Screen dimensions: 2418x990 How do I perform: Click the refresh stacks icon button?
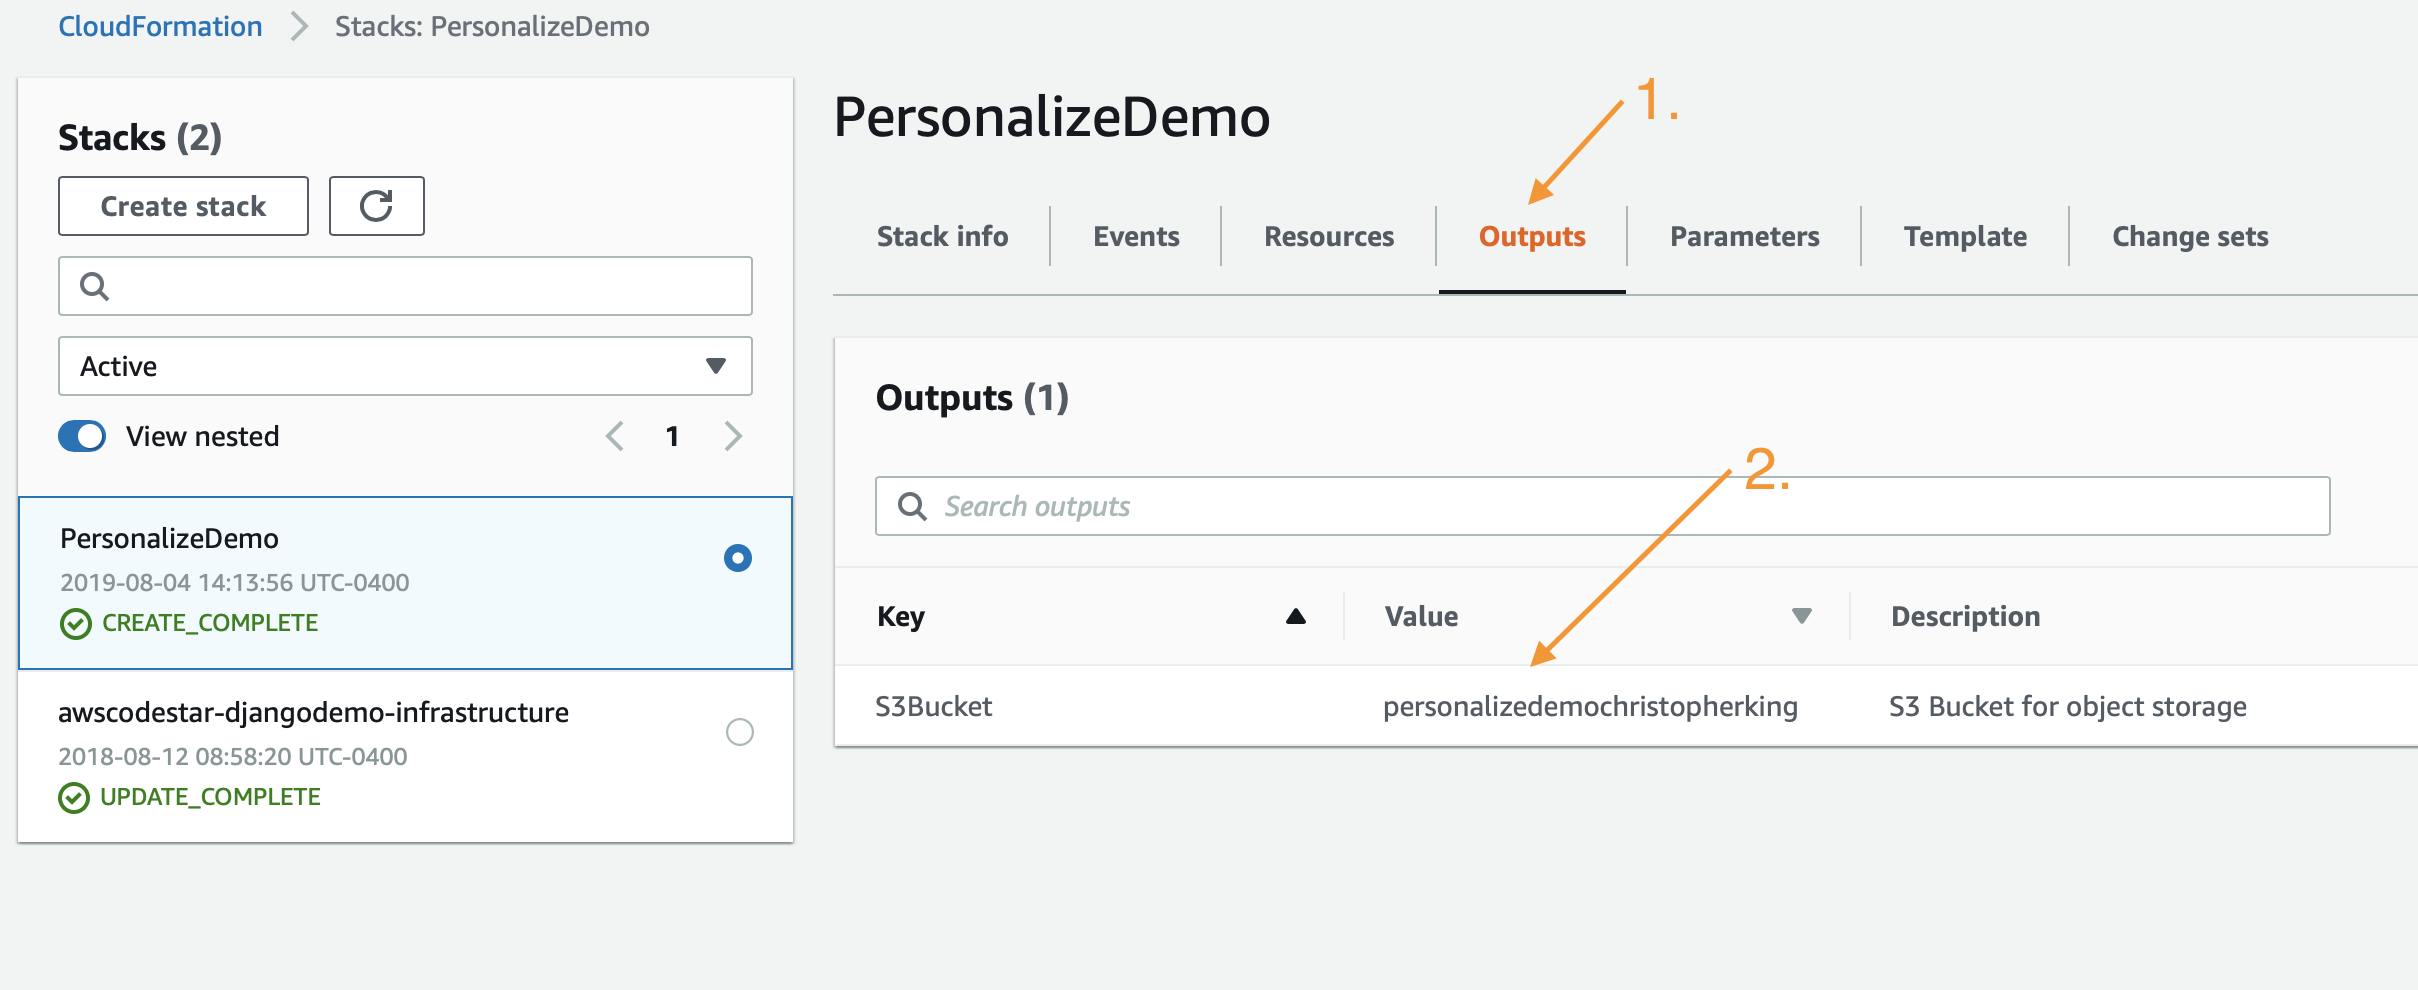pos(376,206)
